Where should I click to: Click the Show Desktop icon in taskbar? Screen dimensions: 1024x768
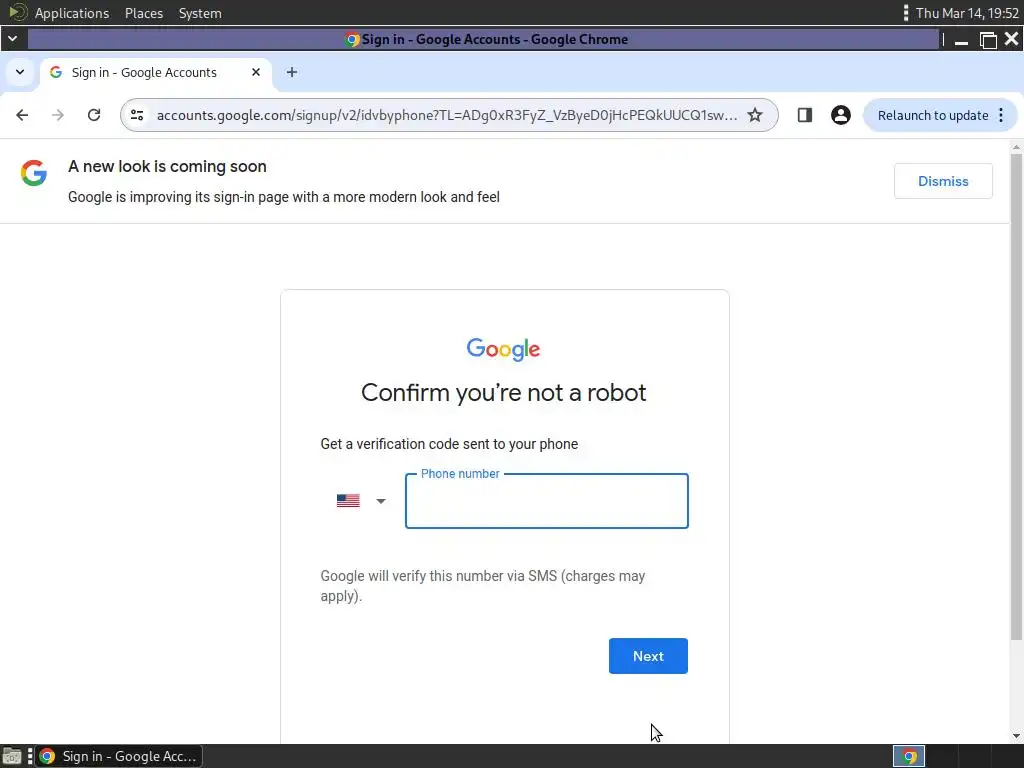click(x=12, y=756)
